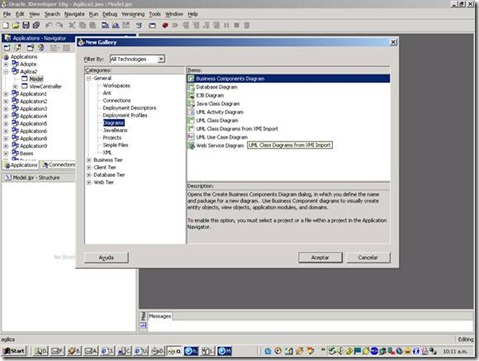Select the Model project in navigator
The image size is (479, 361).
36,79
